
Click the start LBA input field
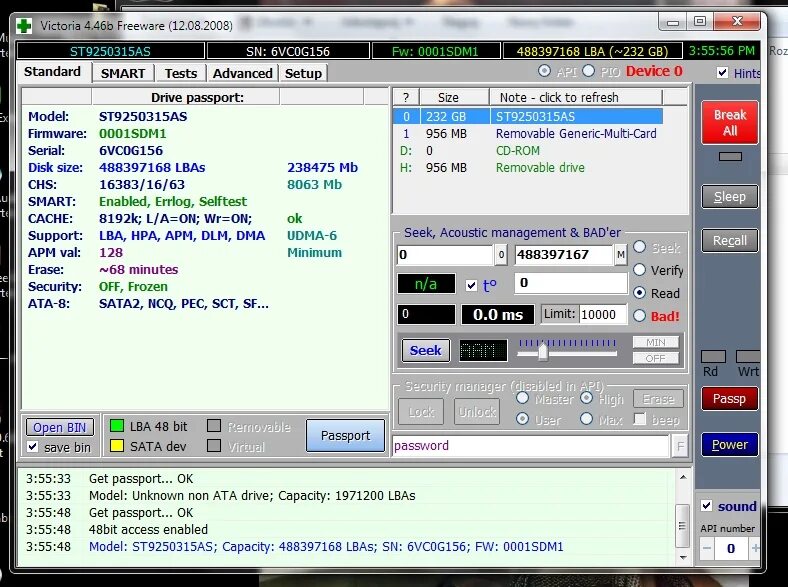pos(445,255)
